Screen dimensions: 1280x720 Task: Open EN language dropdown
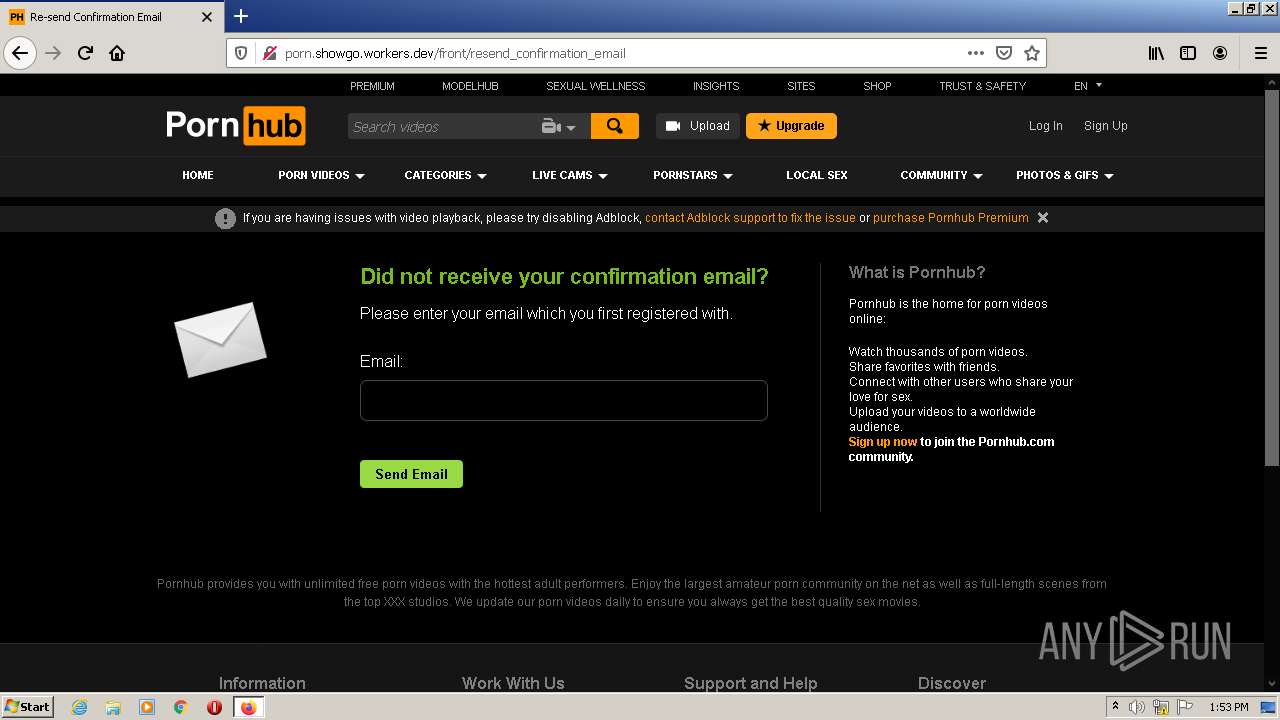click(x=1088, y=86)
